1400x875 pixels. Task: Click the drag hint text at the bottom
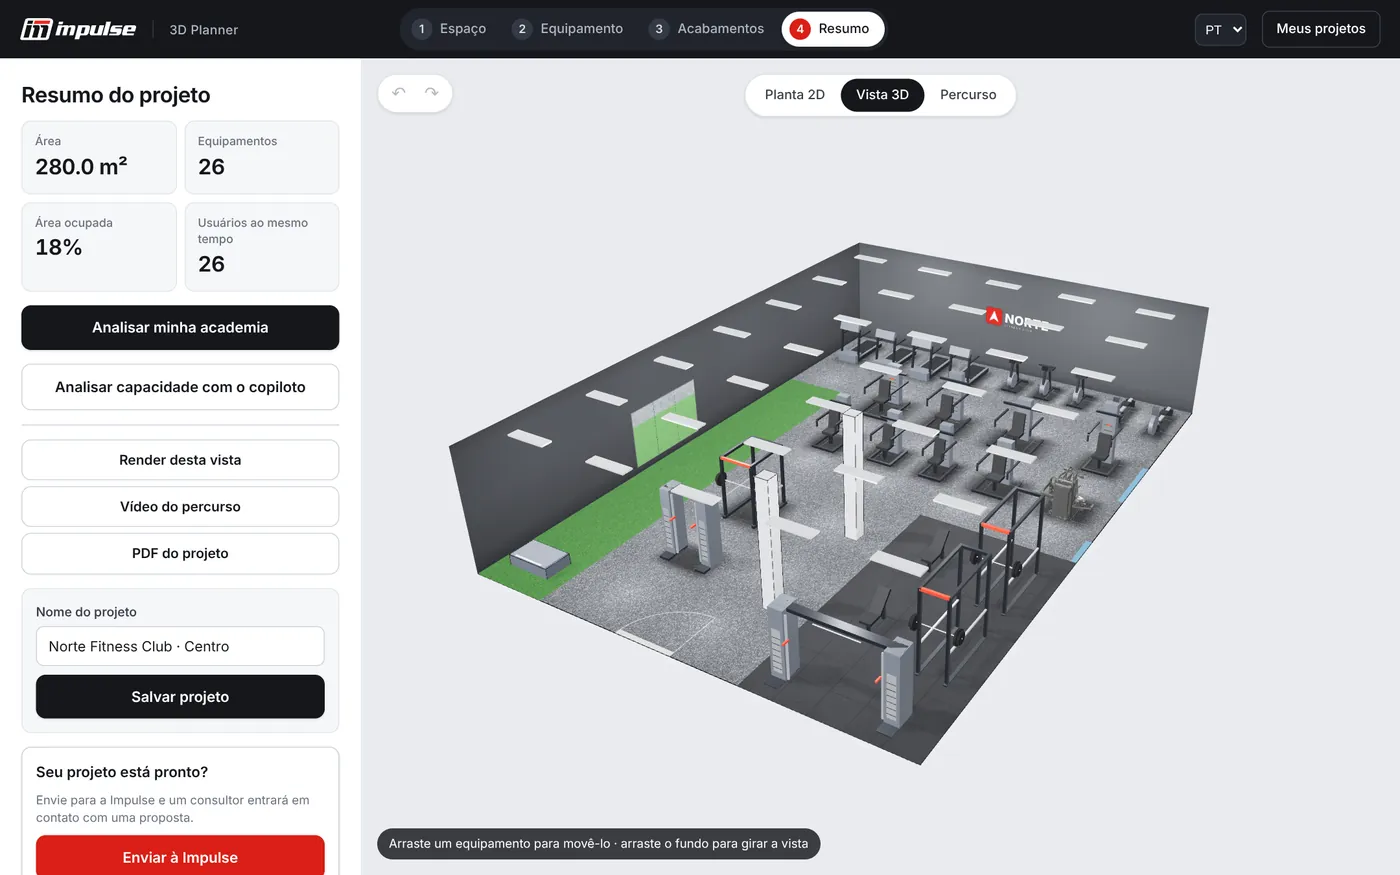point(598,844)
